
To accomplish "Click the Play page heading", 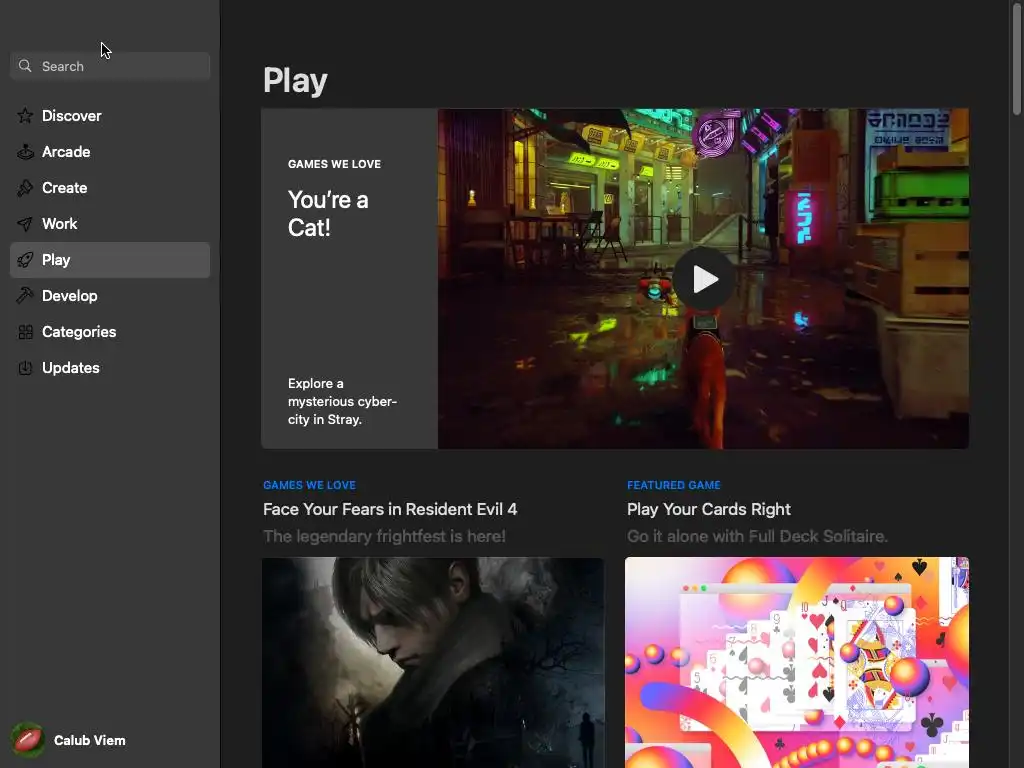I will (295, 81).
